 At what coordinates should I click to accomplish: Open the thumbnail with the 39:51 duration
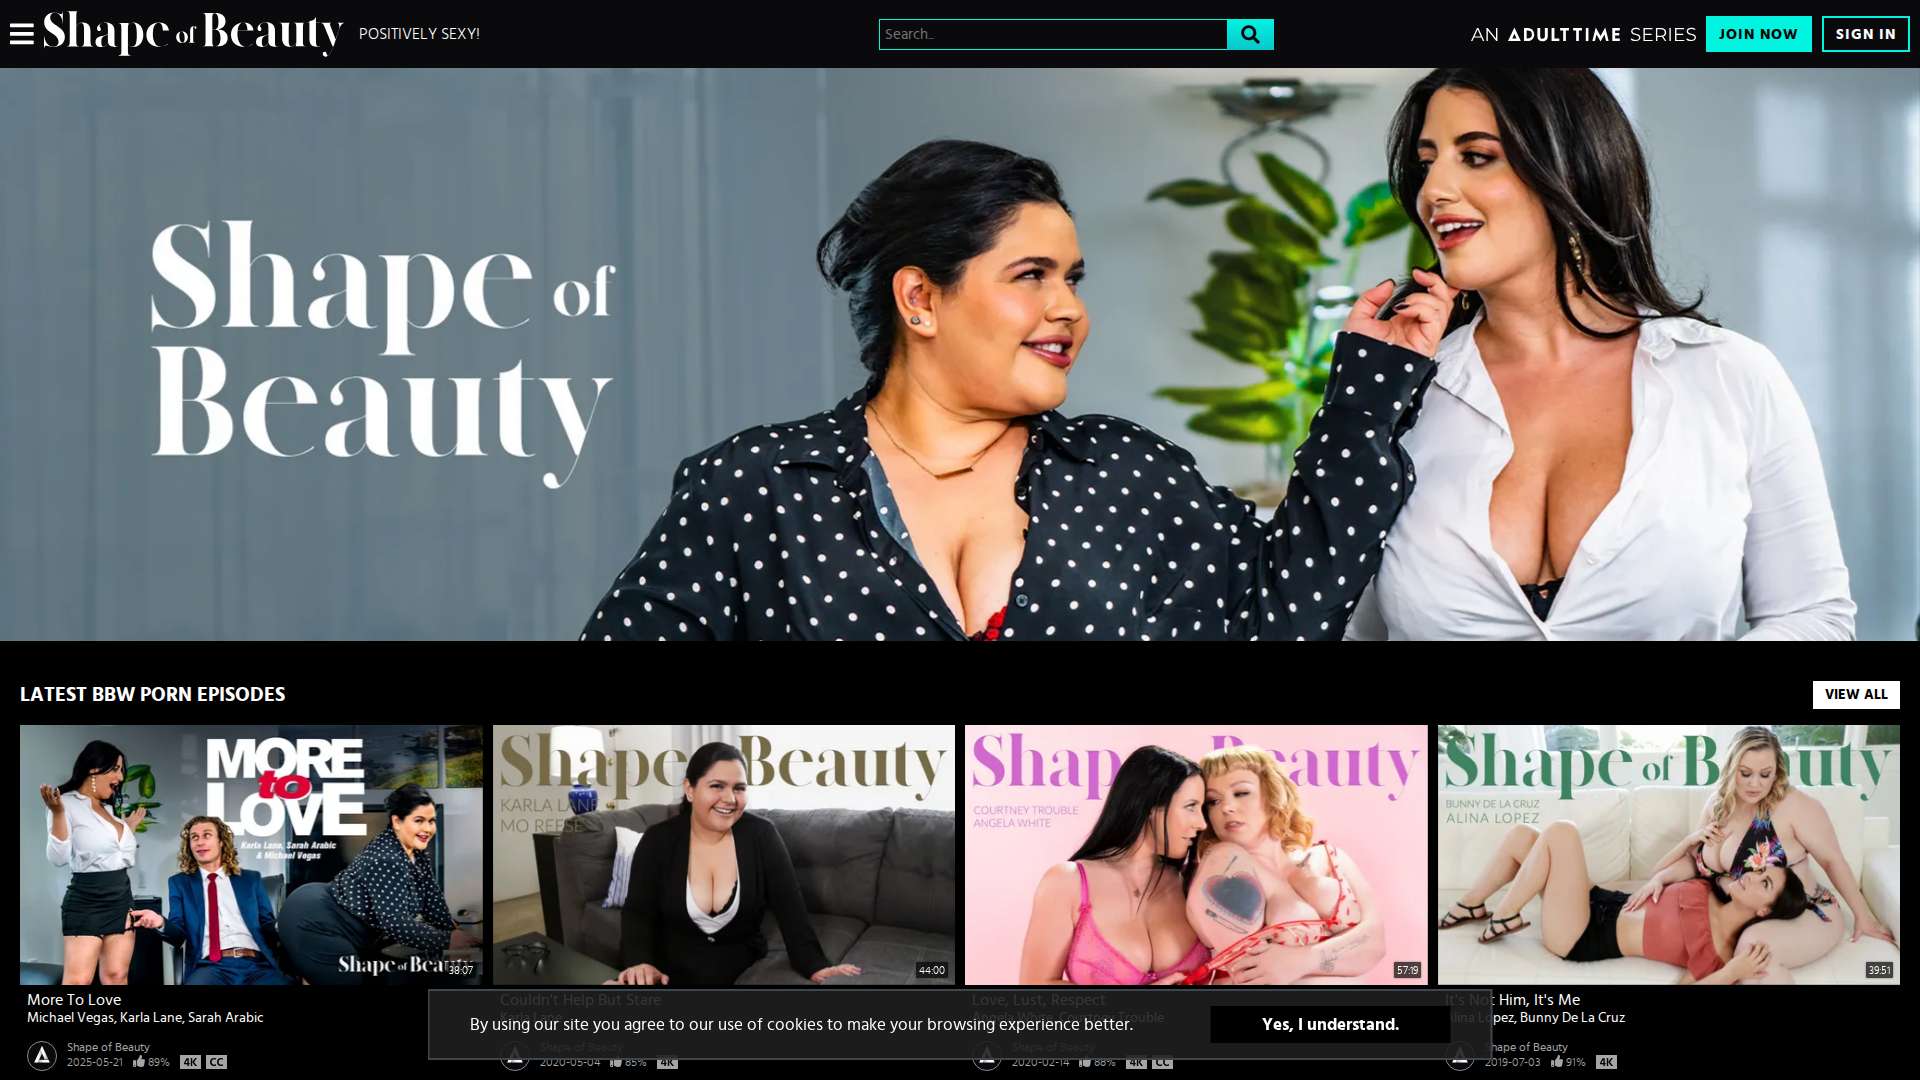(1669, 855)
